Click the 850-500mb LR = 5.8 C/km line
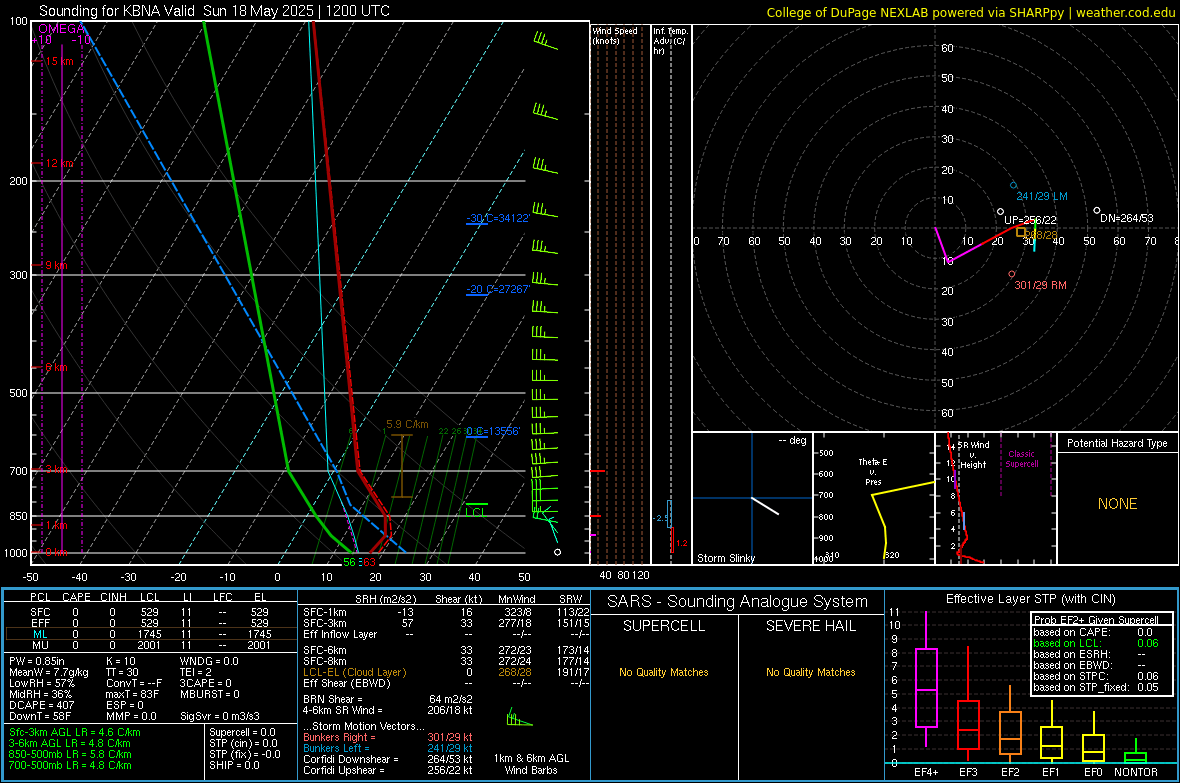 pos(70,754)
